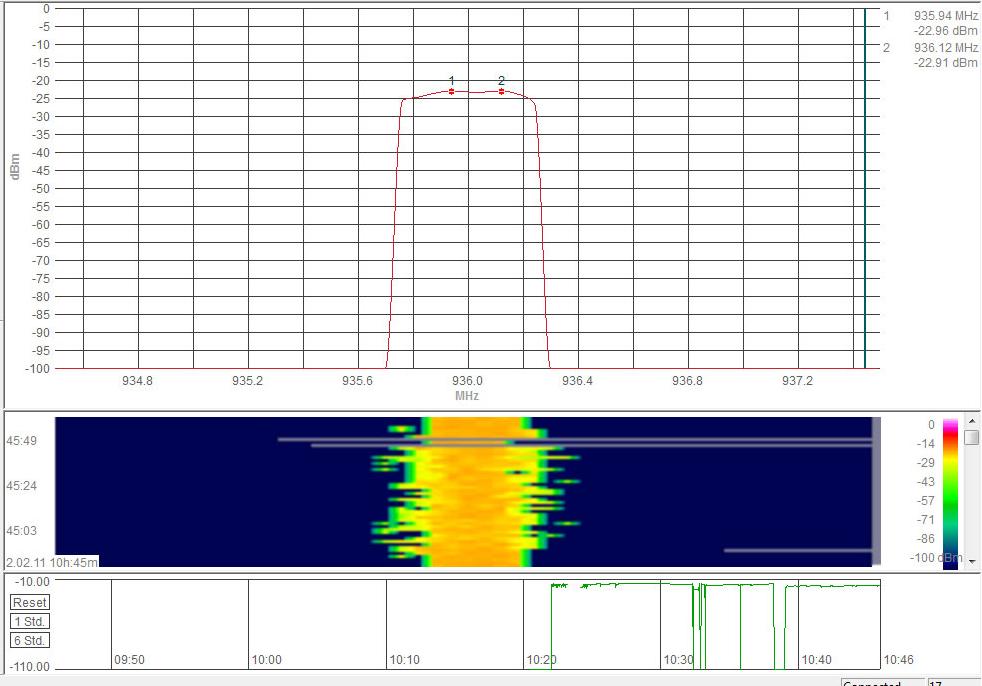The height and width of the screenshot is (686, 982).
Task: Click marker 1 level readout -22.96 dBm
Action: pyautogui.click(x=945, y=31)
